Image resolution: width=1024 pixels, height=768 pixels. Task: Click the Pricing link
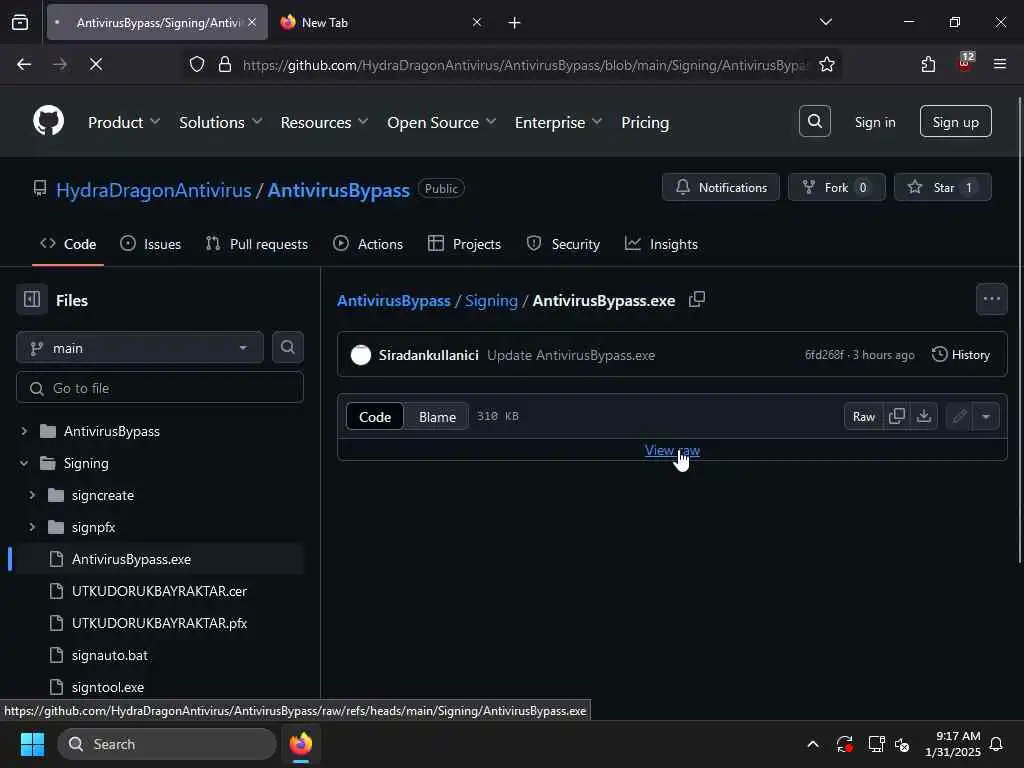(645, 122)
